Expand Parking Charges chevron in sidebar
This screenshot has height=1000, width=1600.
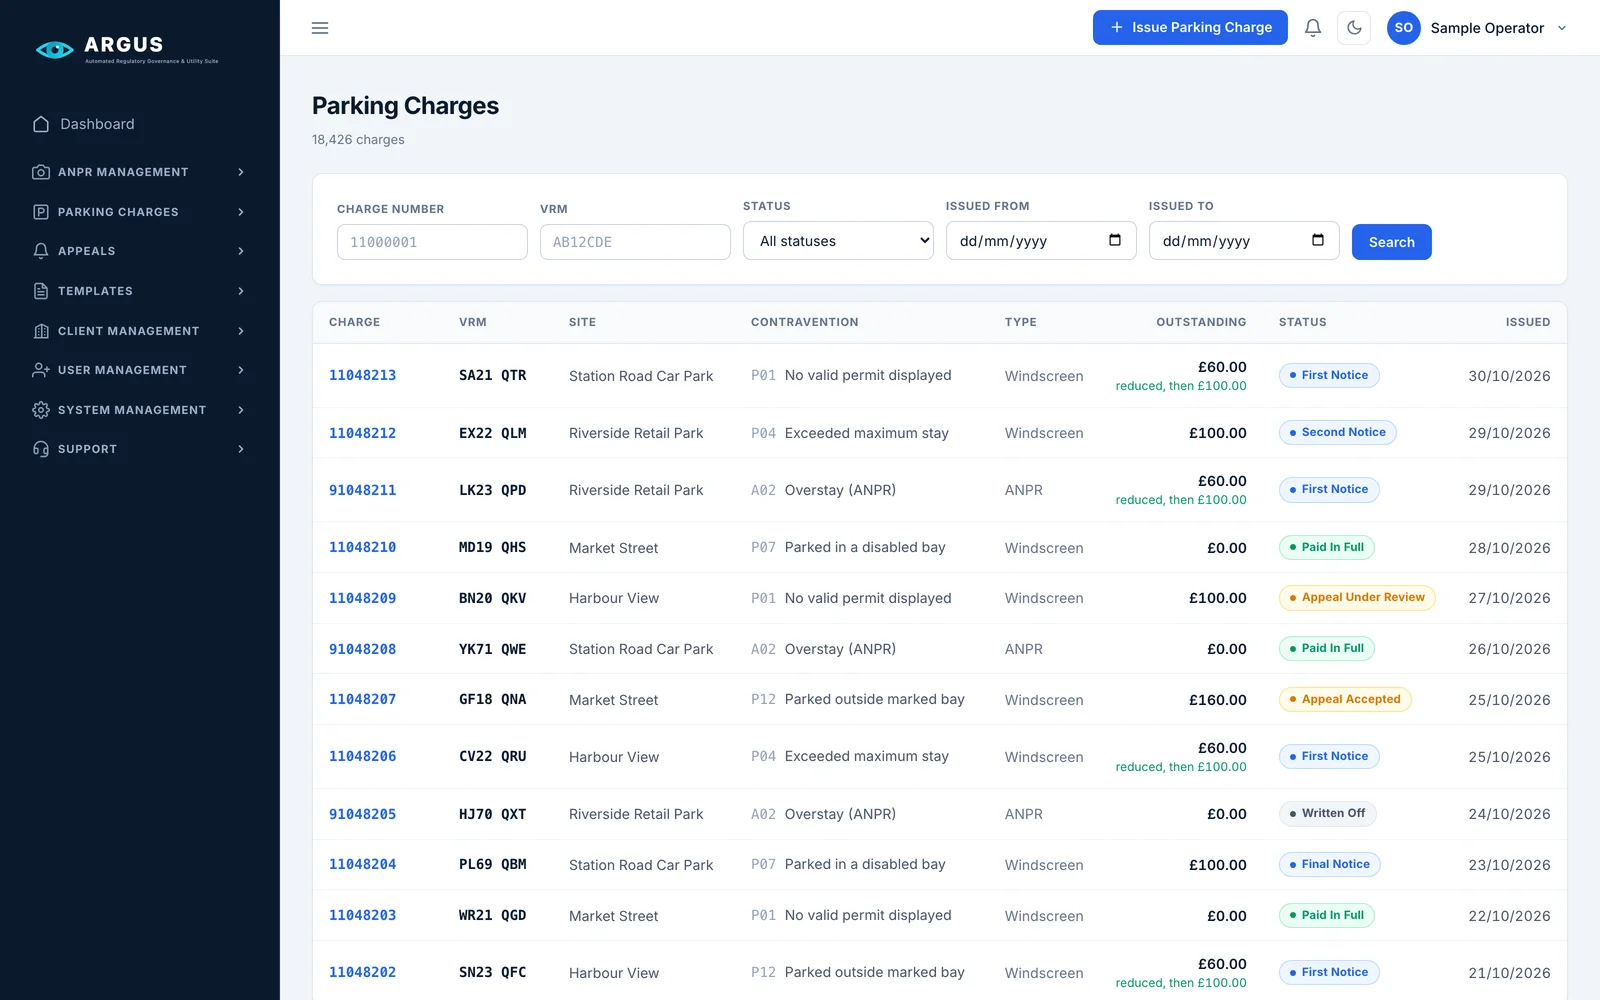coord(241,212)
